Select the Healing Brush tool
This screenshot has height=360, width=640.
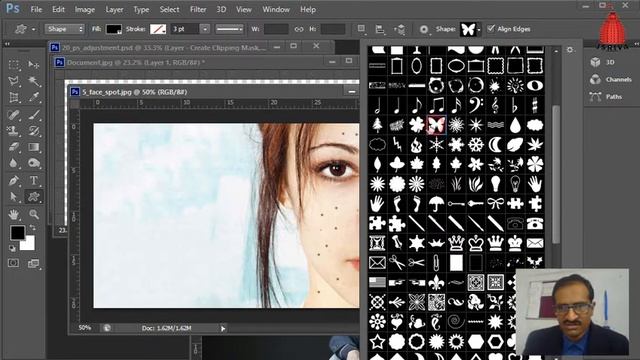[x=14, y=115]
